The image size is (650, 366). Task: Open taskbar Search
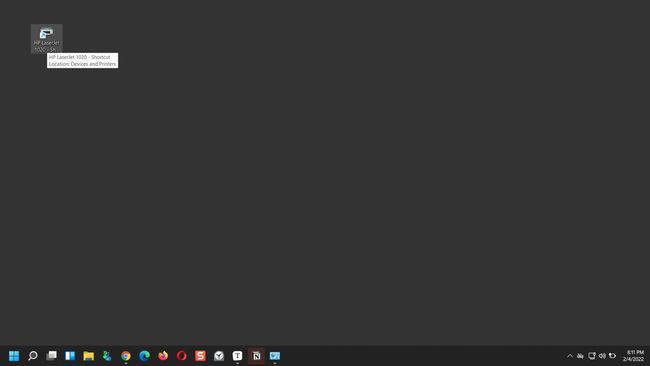[33, 356]
